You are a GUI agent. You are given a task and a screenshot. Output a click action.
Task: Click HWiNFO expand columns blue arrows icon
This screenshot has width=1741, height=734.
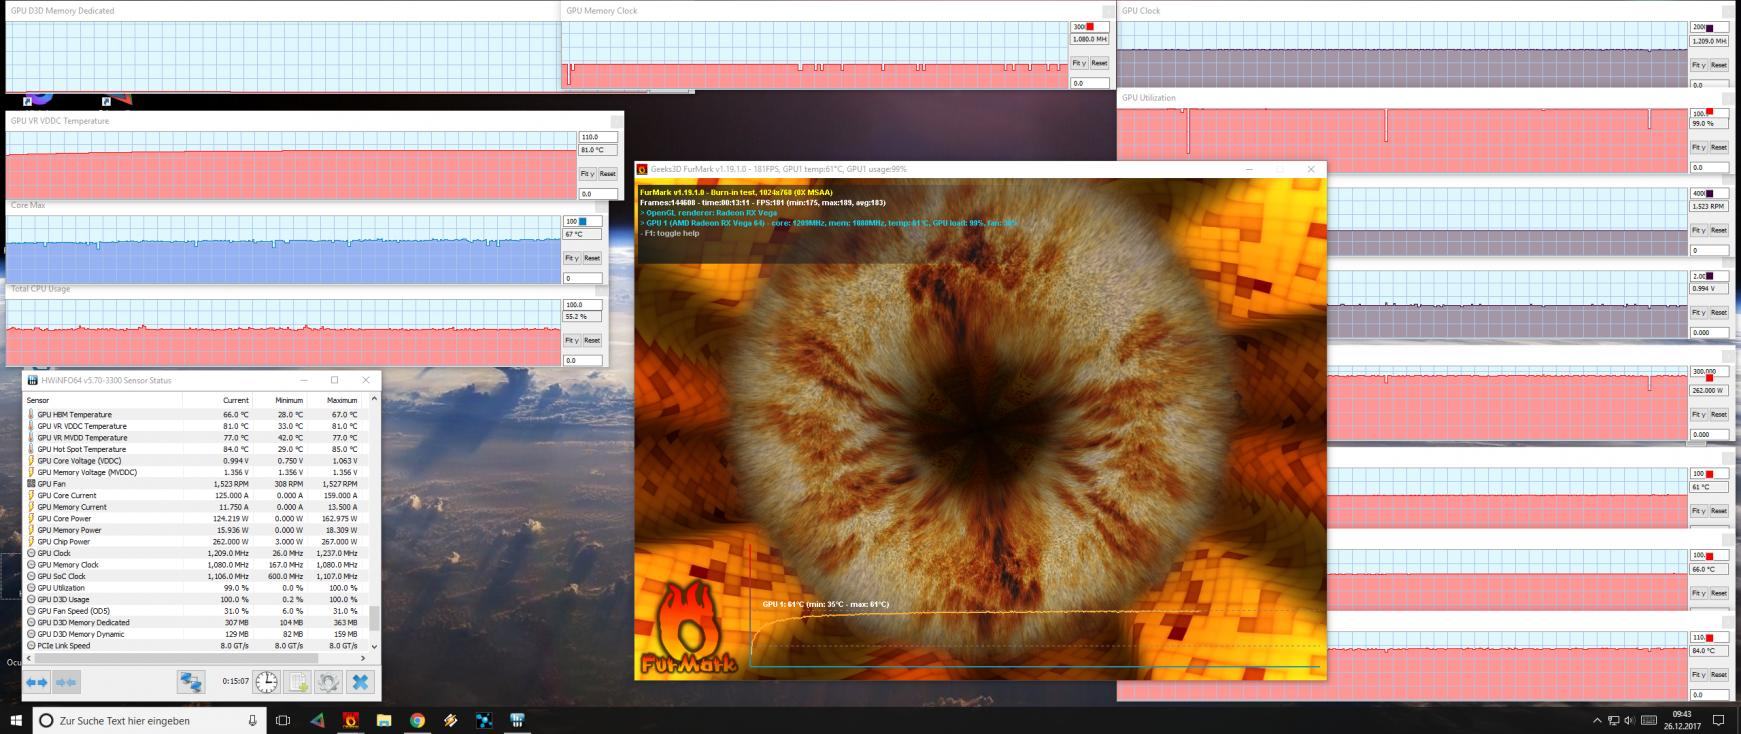(x=37, y=682)
